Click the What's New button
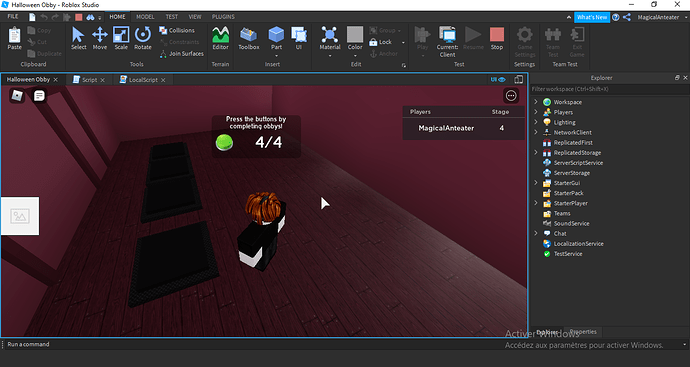The image size is (690, 367). pyautogui.click(x=592, y=17)
